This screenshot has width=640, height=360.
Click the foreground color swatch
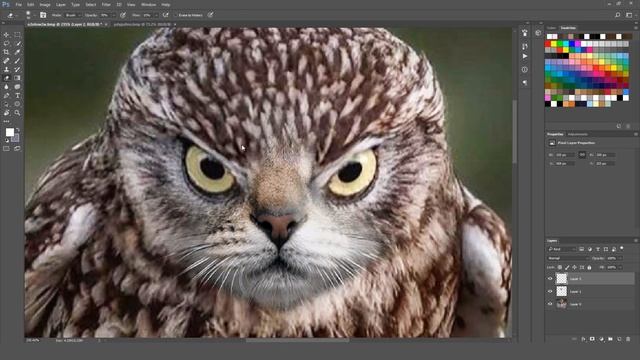point(10,132)
